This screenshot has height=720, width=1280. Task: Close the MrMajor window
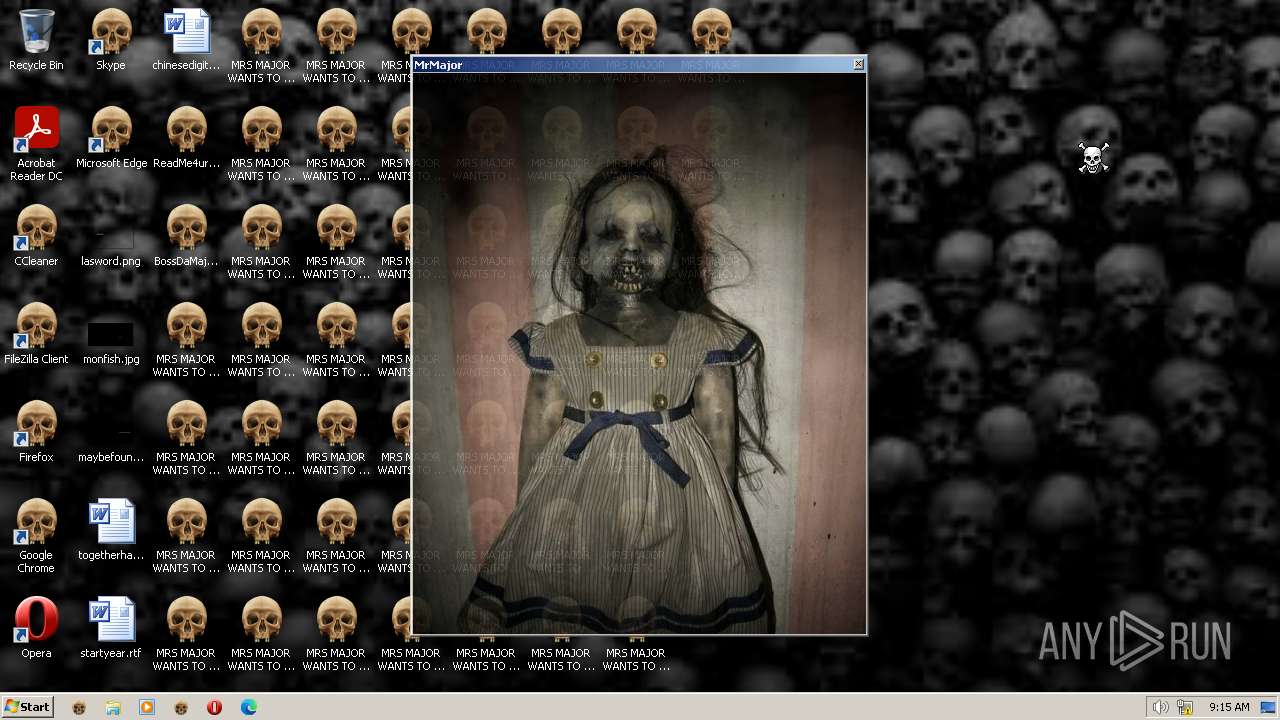click(858, 64)
